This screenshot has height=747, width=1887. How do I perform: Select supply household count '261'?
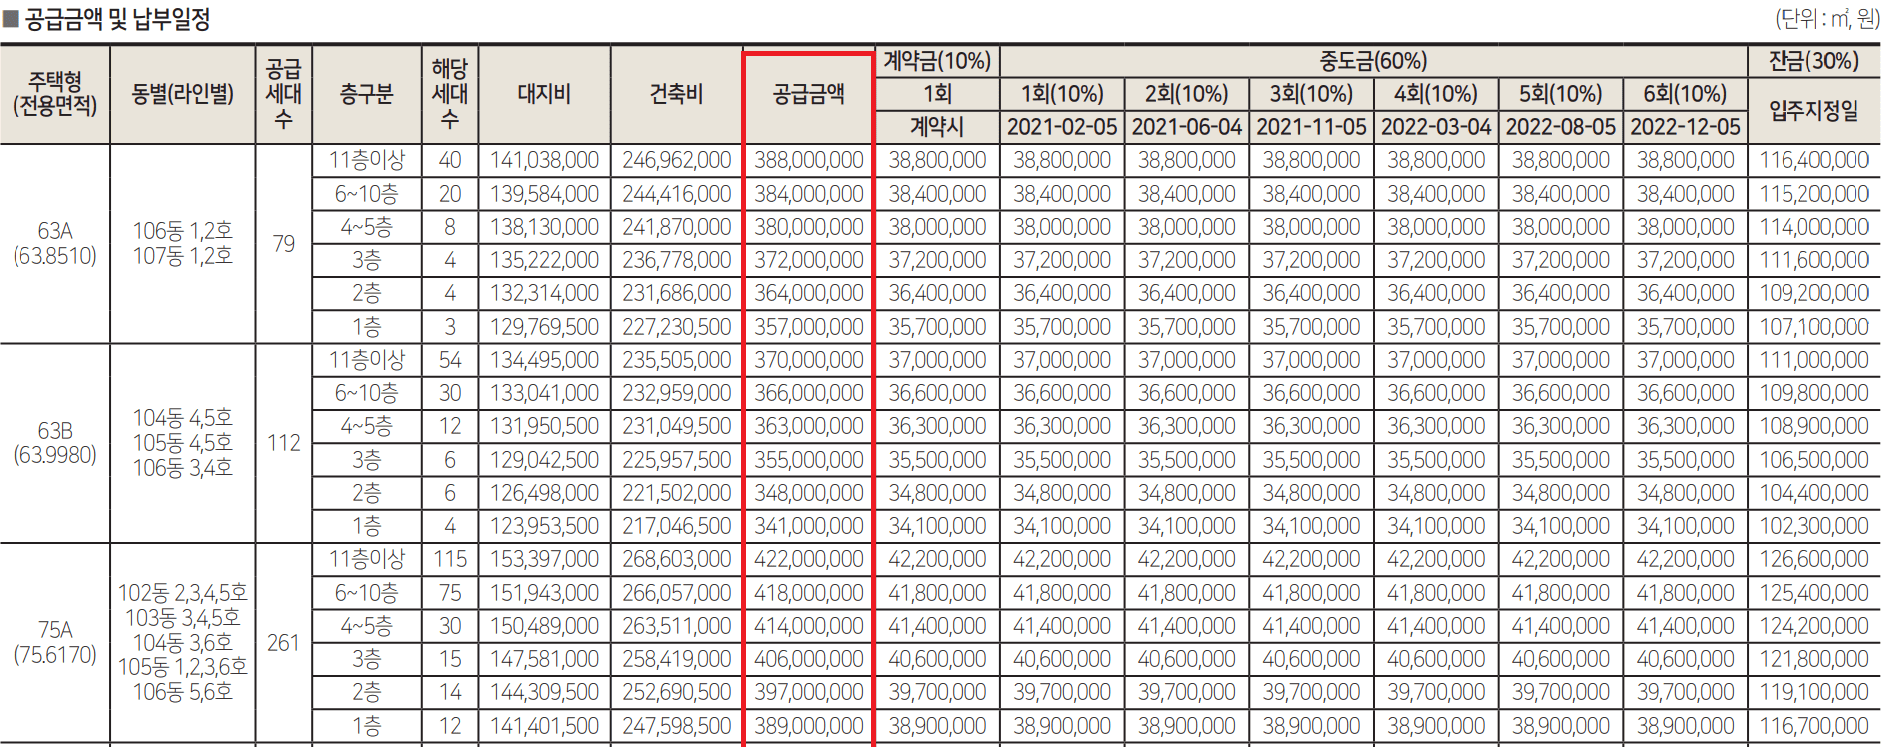[x=284, y=642]
